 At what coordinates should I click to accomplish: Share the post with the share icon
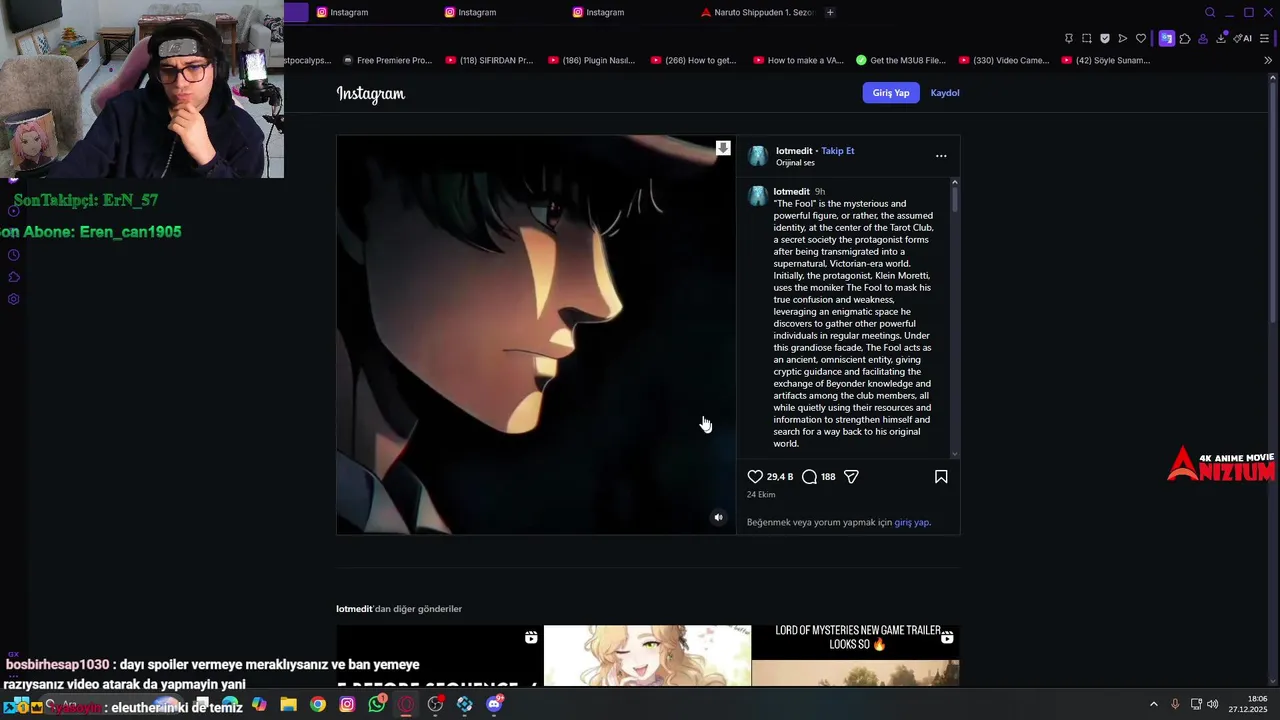(x=851, y=477)
